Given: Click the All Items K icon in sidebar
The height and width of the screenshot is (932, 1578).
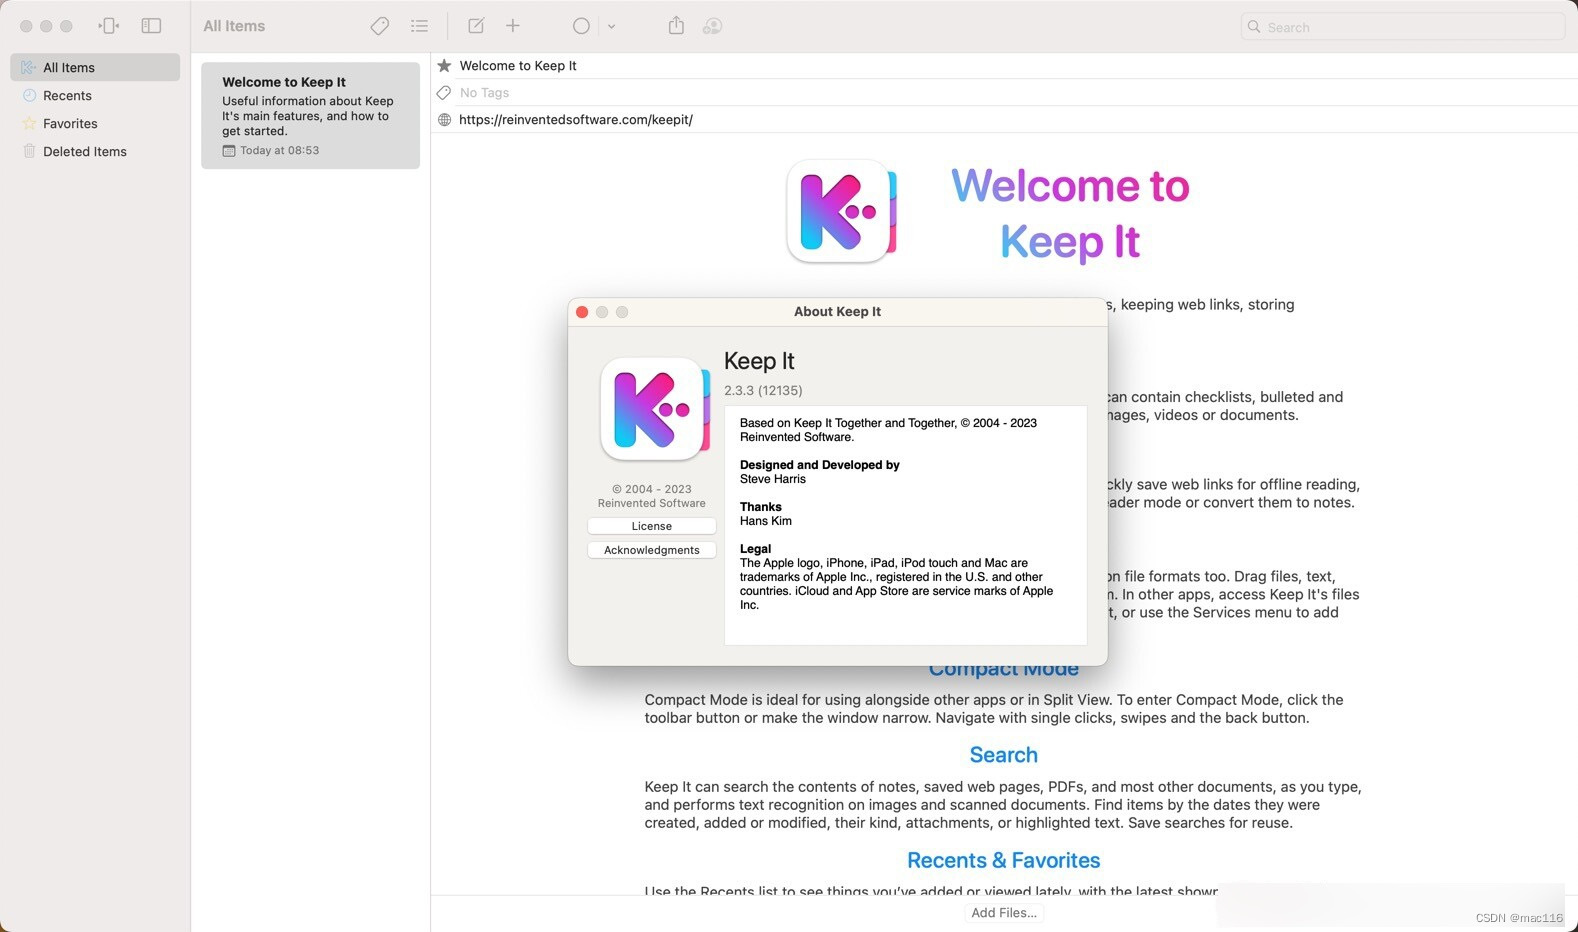Looking at the screenshot, I should 29,67.
